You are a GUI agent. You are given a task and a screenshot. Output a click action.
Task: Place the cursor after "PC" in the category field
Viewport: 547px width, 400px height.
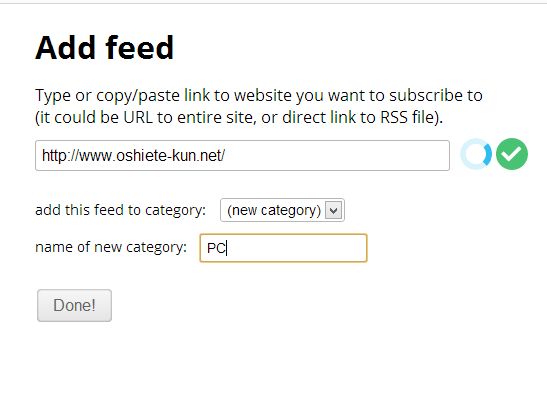(227, 248)
